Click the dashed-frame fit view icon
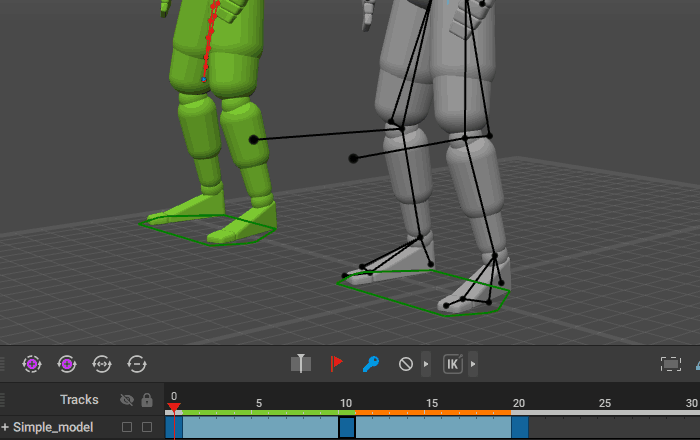 pos(671,364)
